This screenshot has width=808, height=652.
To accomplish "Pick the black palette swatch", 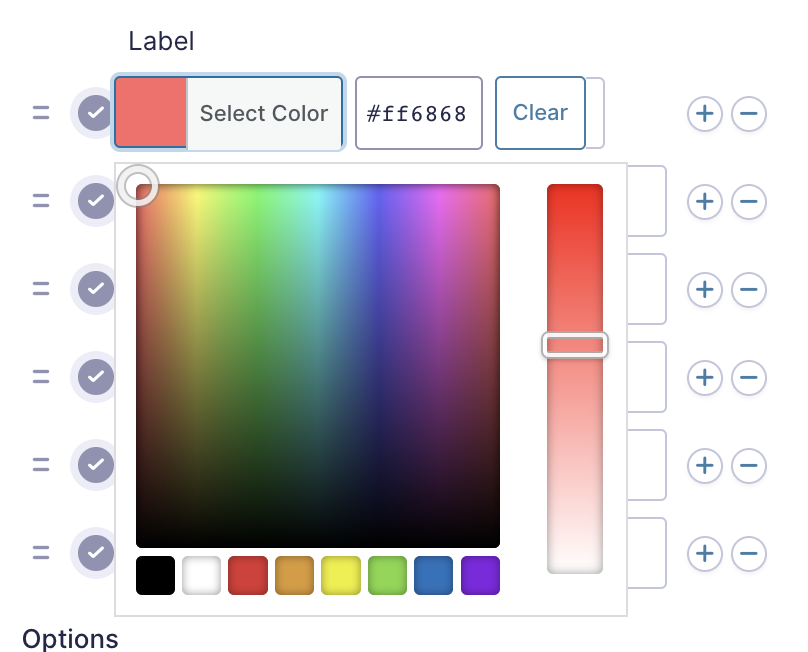I will [x=155, y=576].
